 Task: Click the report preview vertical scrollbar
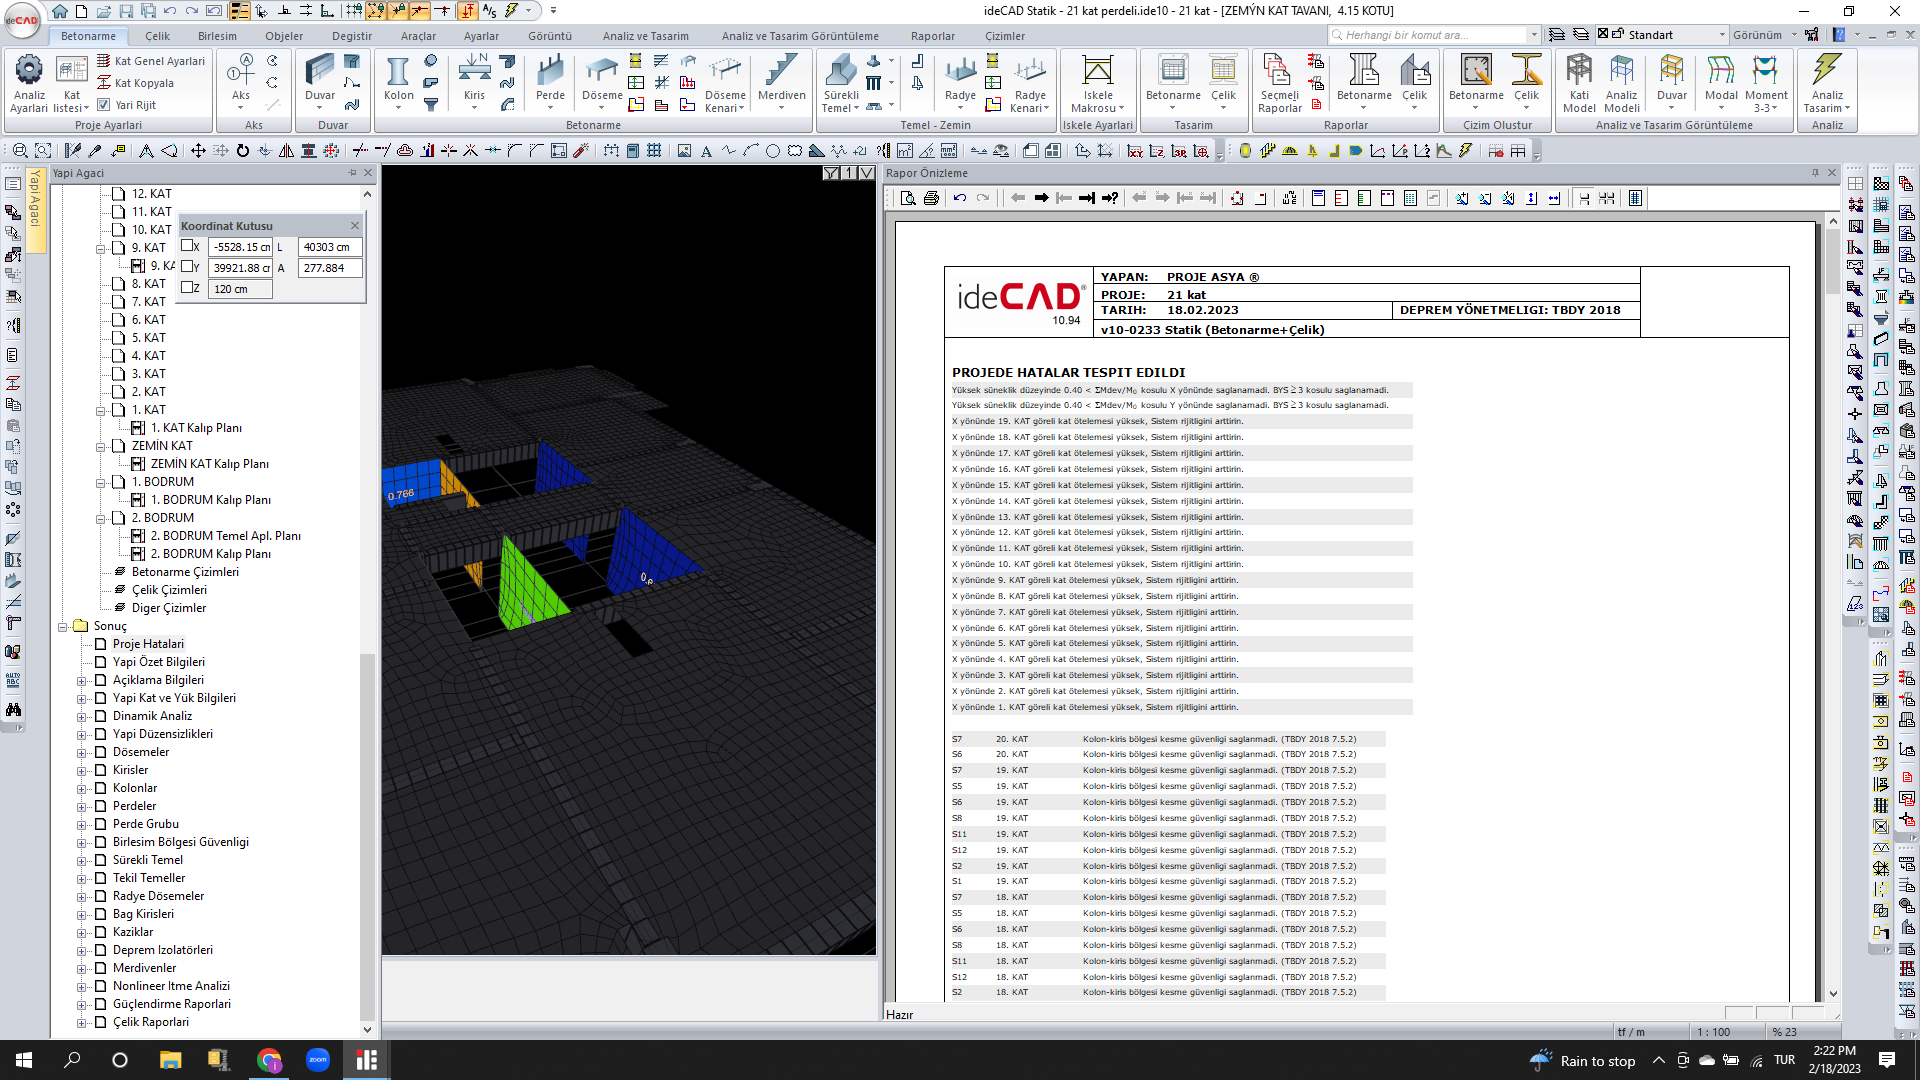click(x=1832, y=608)
